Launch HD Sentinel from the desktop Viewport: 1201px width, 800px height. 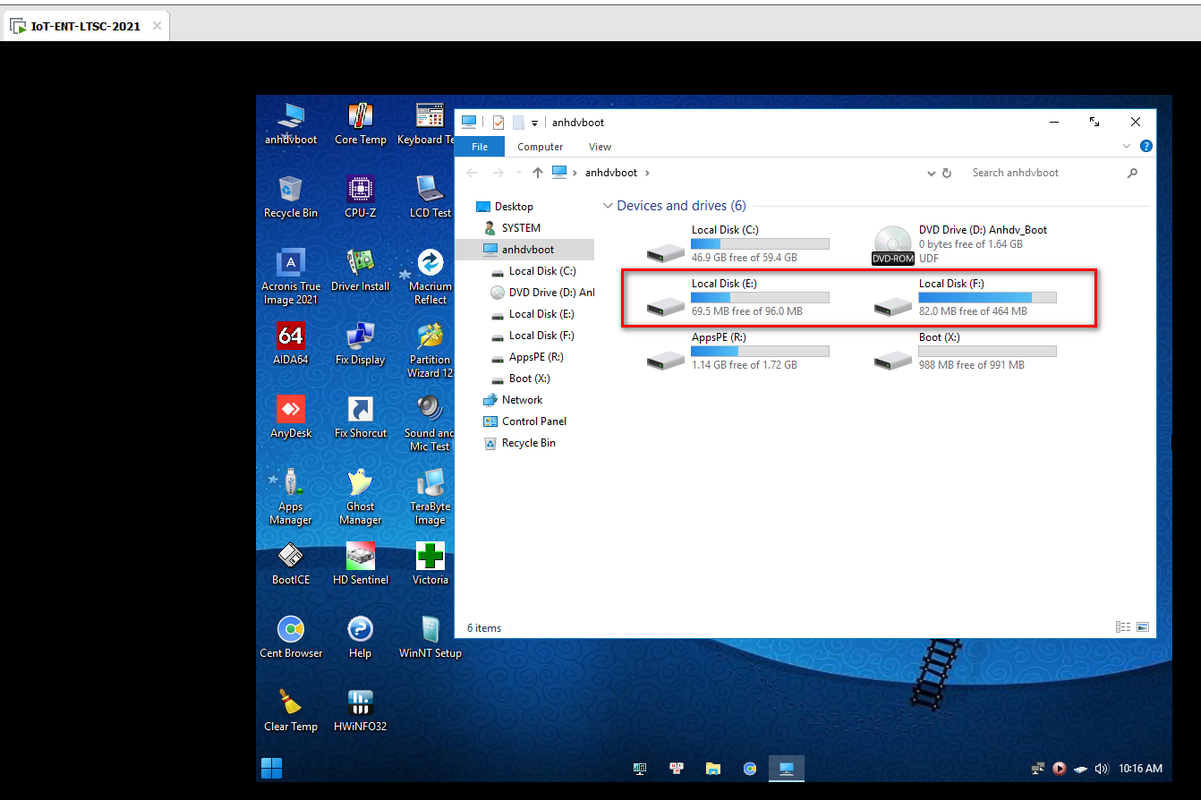click(360, 564)
